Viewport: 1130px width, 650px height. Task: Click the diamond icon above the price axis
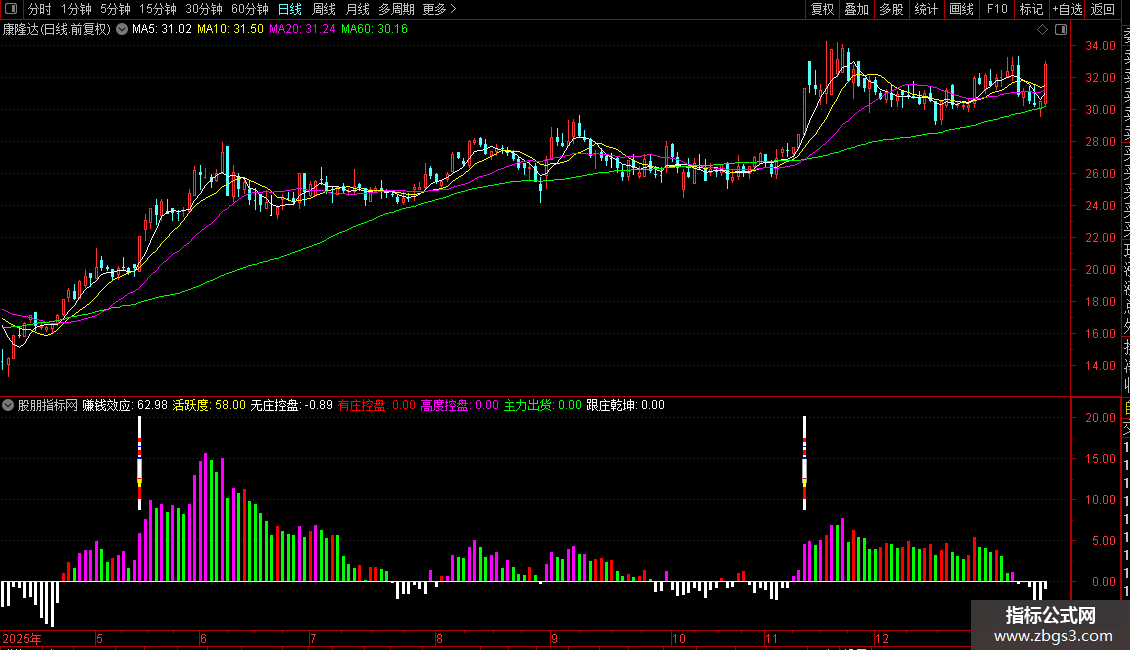tap(1042, 30)
